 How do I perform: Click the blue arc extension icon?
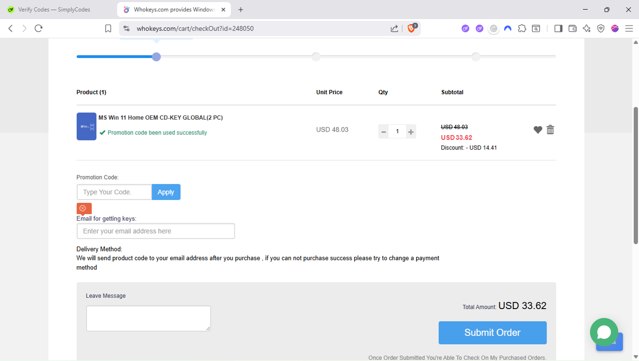(507, 28)
